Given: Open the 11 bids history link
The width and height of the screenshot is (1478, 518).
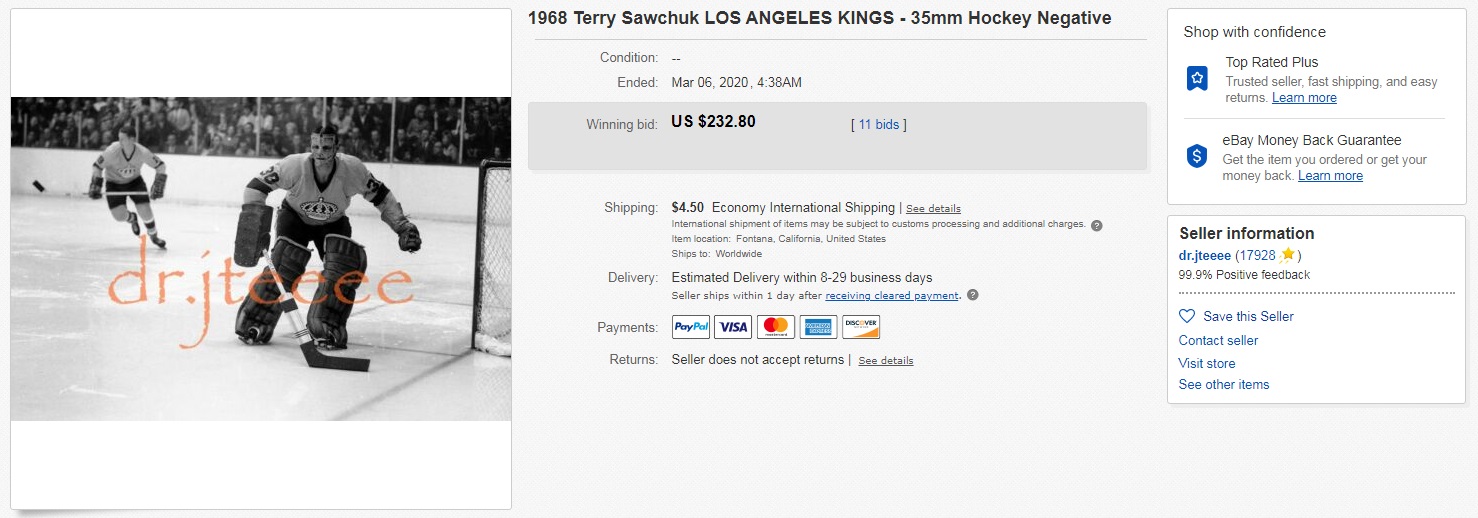Looking at the screenshot, I should click(879, 125).
